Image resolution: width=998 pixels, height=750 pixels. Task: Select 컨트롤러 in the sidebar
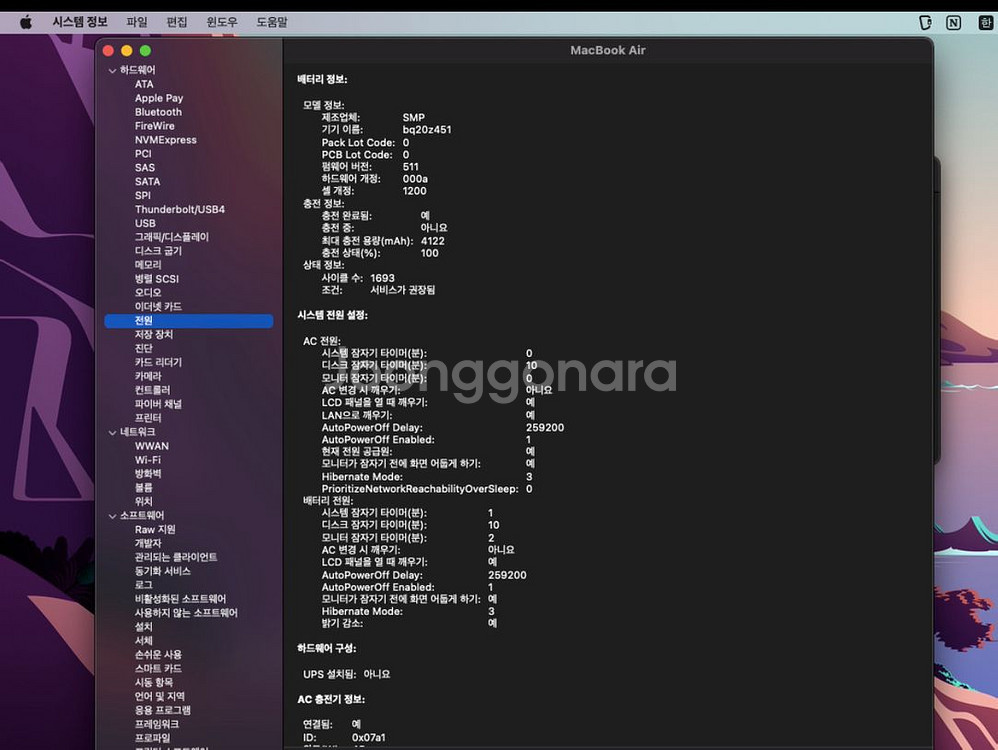coord(152,390)
